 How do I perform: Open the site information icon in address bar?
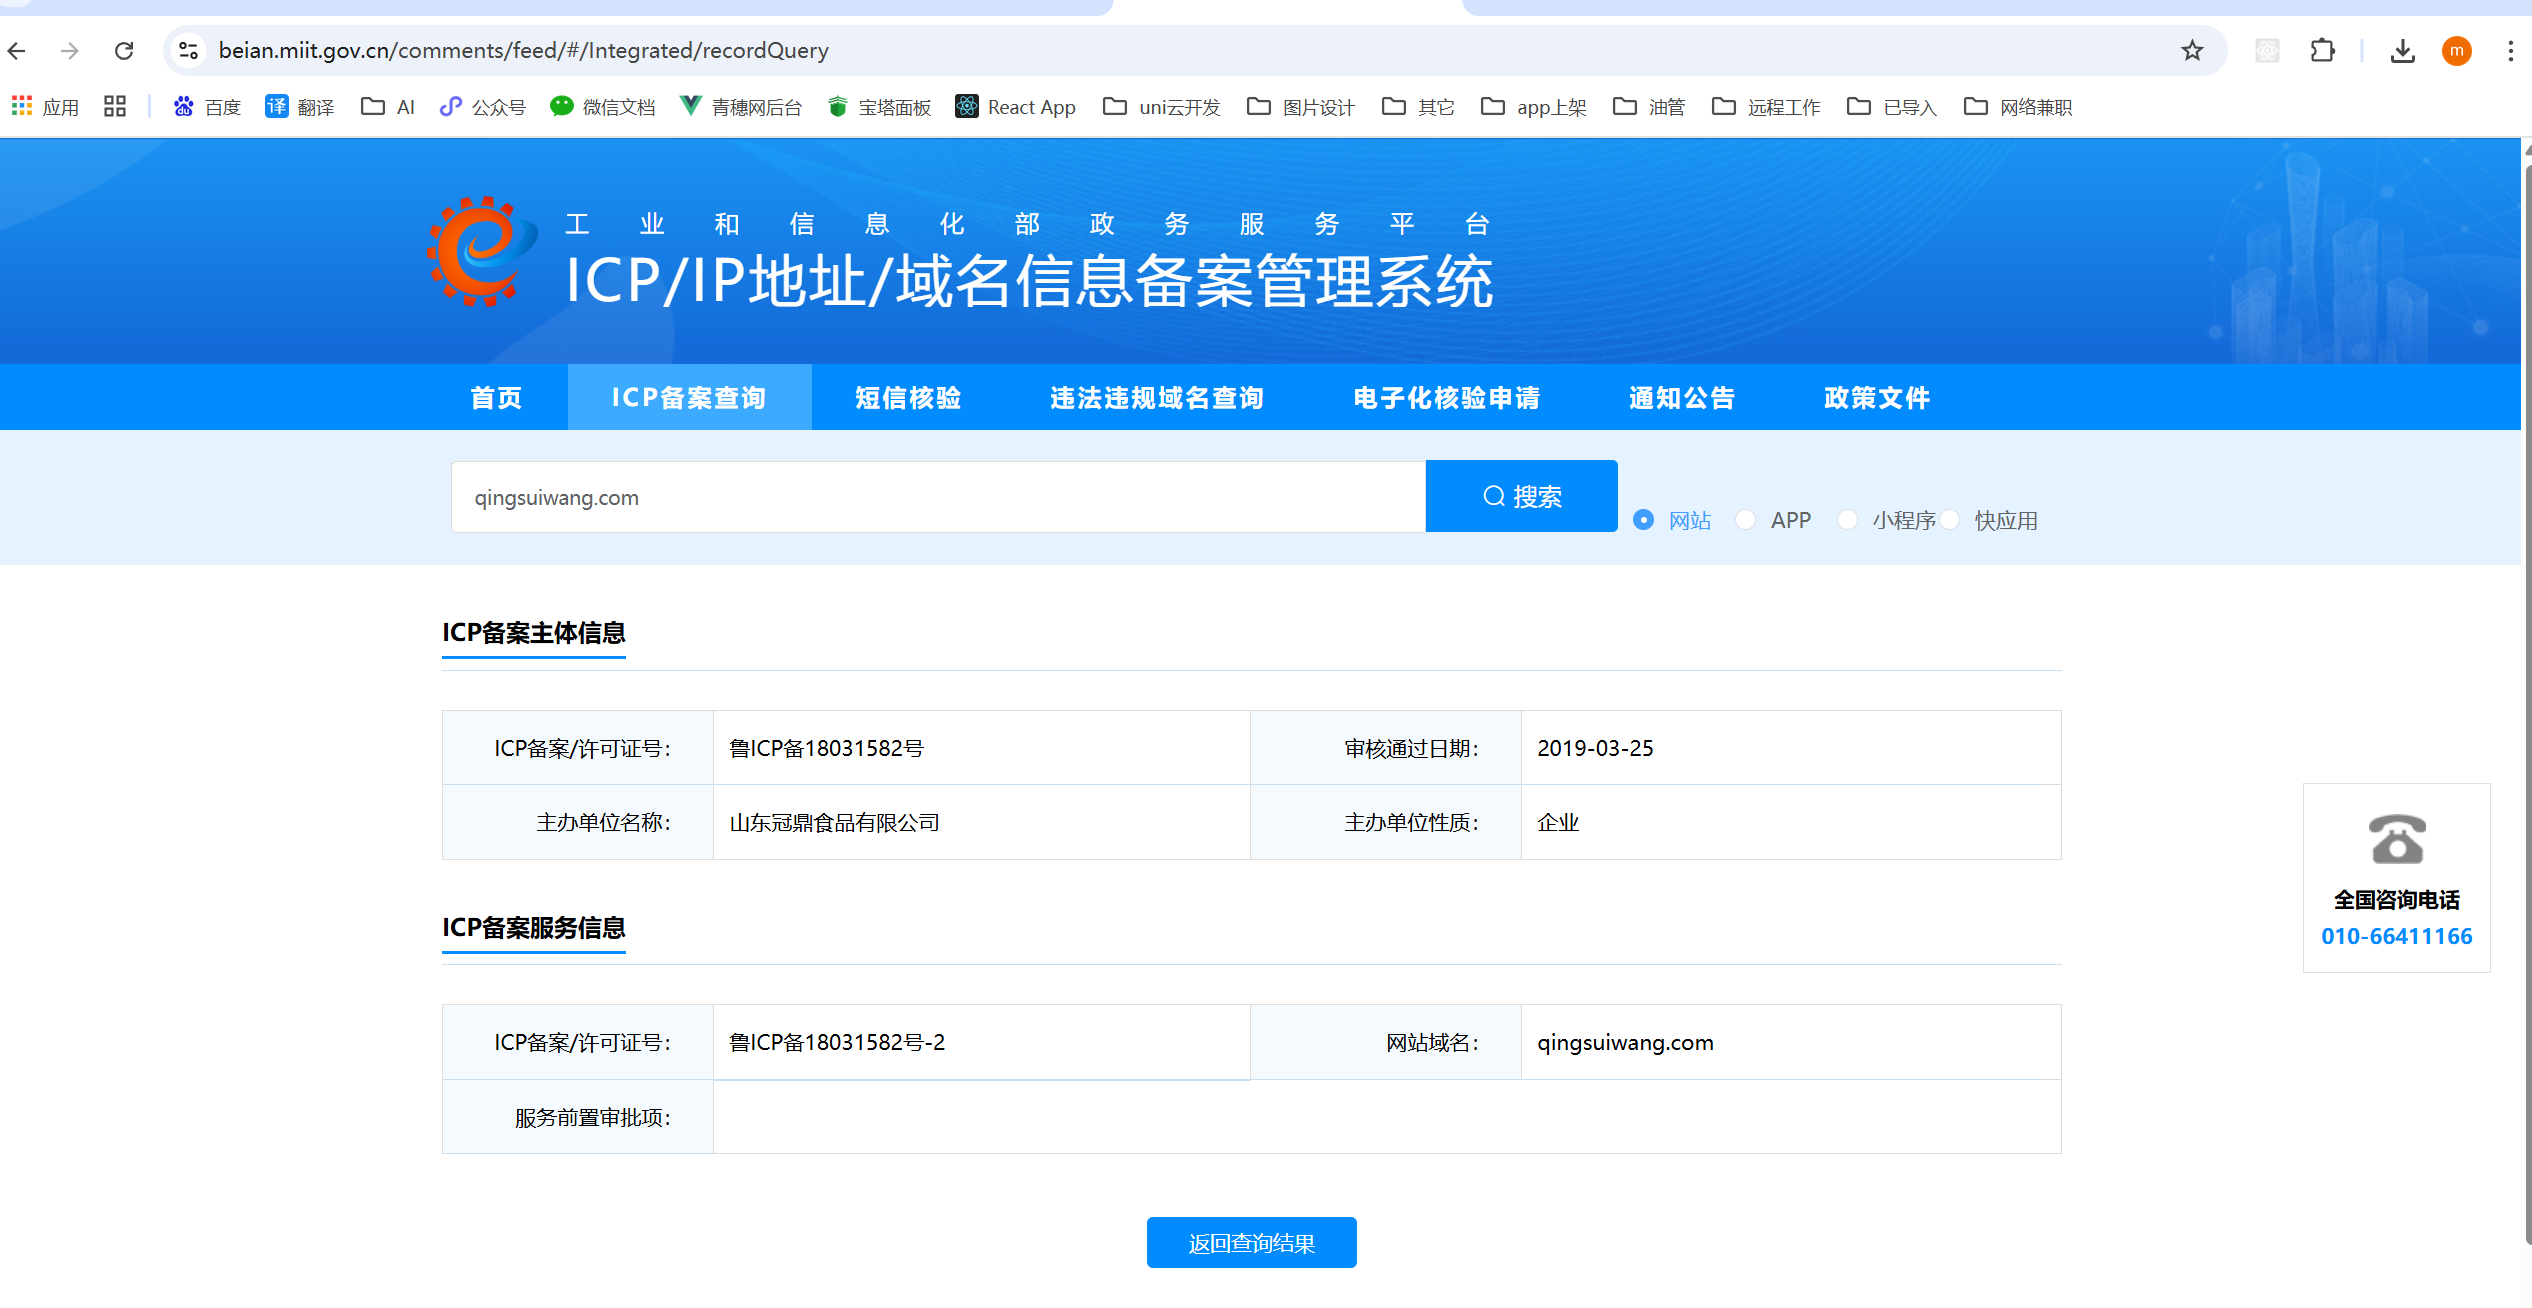[188, 50]
